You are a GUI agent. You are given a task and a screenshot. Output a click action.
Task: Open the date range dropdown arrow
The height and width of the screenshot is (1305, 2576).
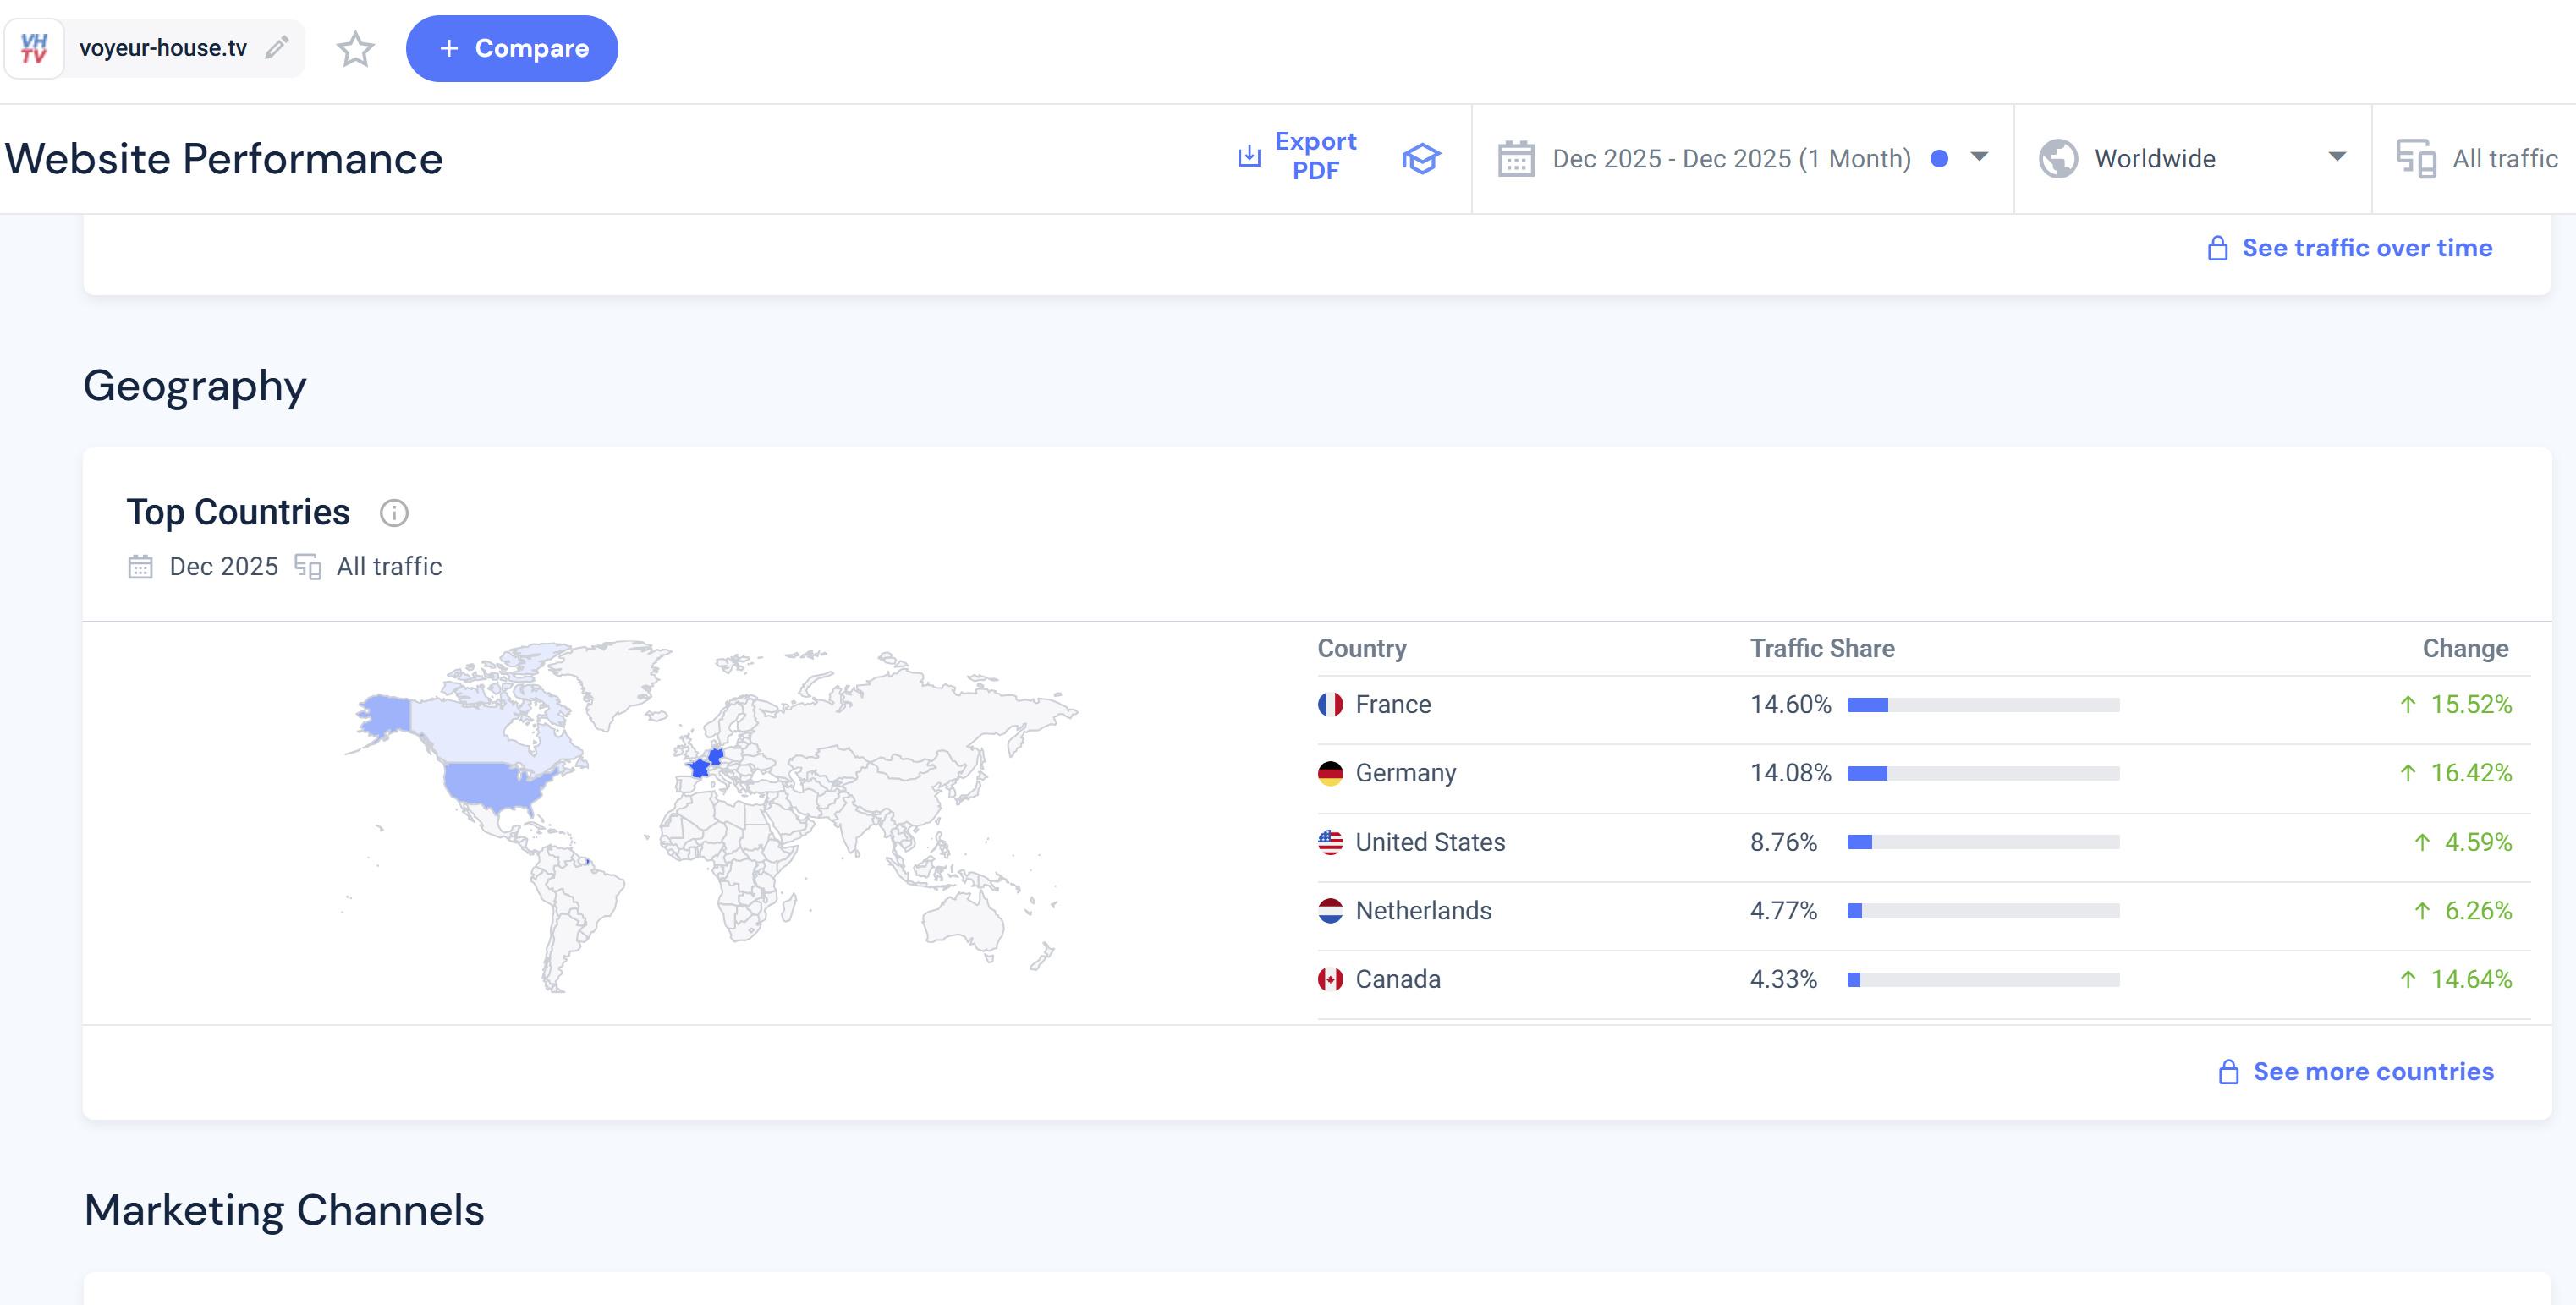1979,157
